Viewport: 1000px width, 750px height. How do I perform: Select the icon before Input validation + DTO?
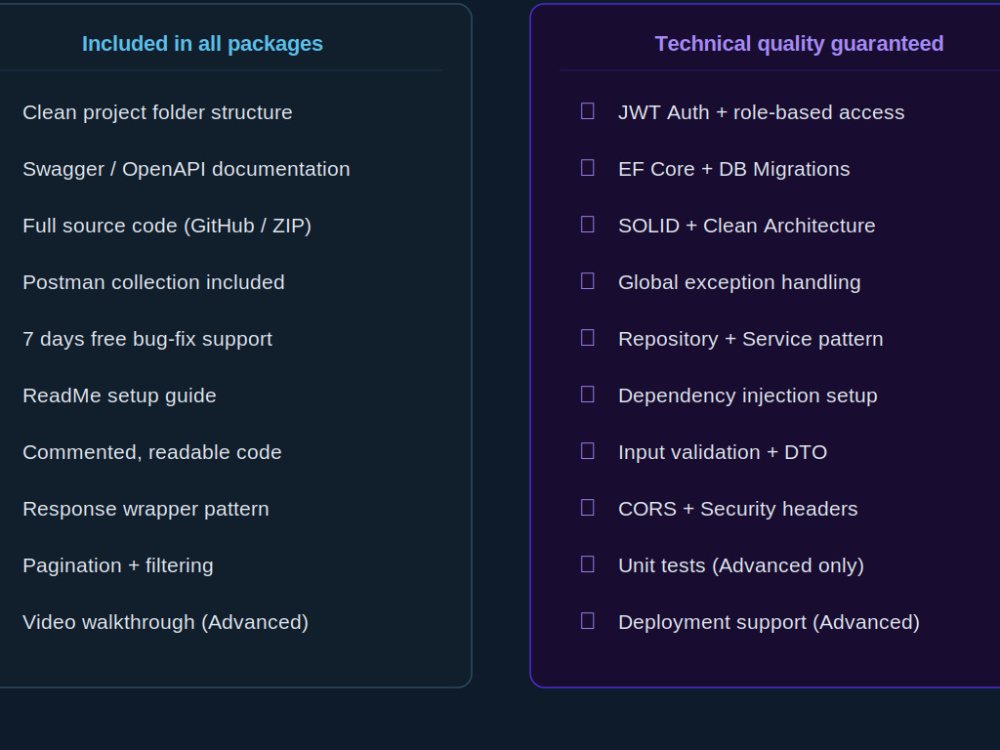point(587,452)
